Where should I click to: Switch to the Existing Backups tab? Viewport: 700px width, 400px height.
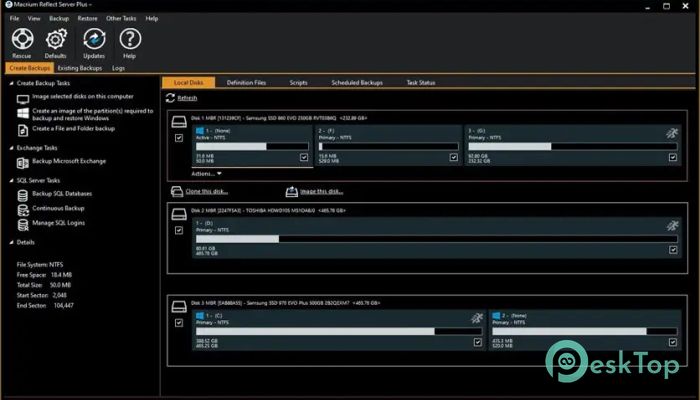coord(80,68)
